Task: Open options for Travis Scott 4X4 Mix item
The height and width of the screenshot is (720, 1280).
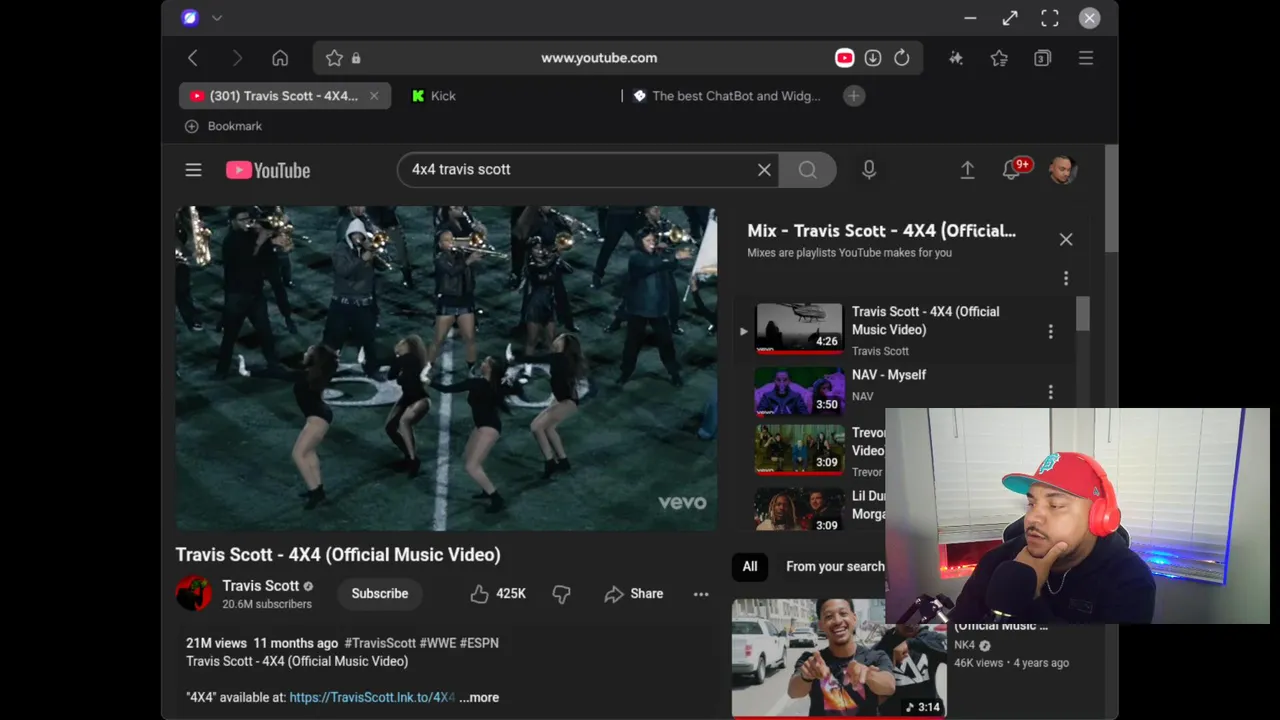Action: [1050, 331]
